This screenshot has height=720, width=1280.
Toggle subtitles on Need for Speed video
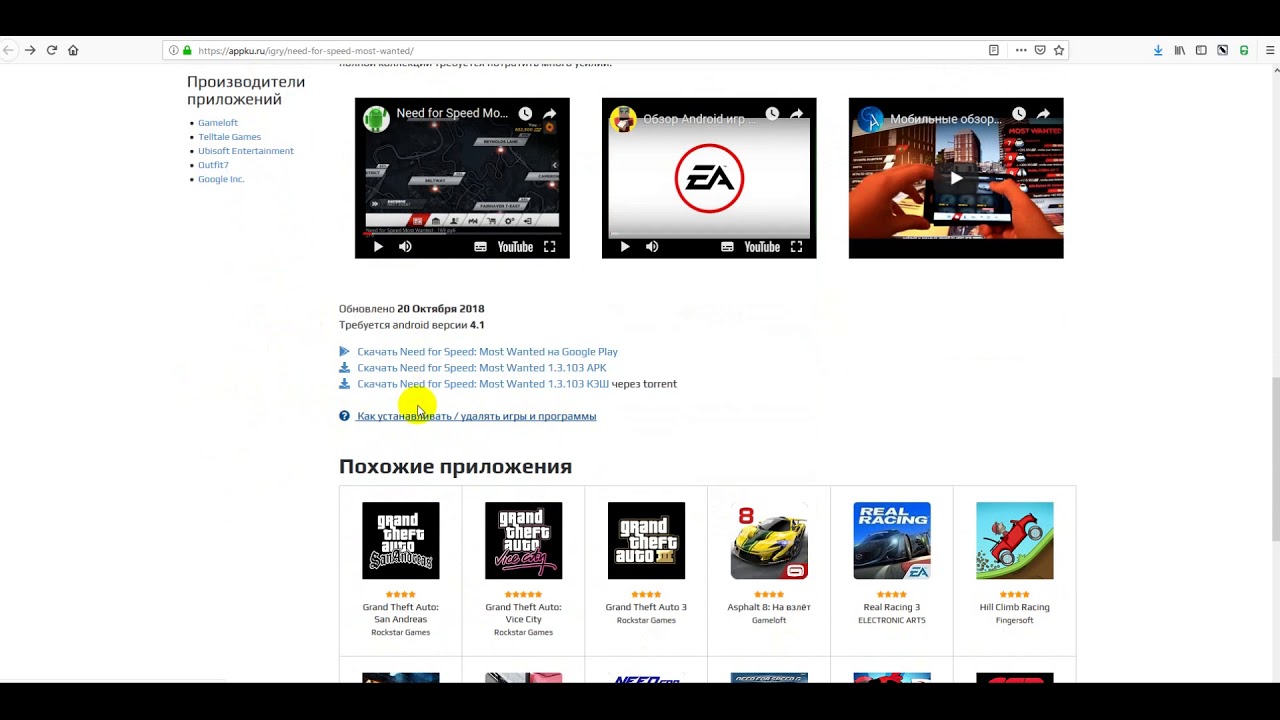(x=480, y=247)
